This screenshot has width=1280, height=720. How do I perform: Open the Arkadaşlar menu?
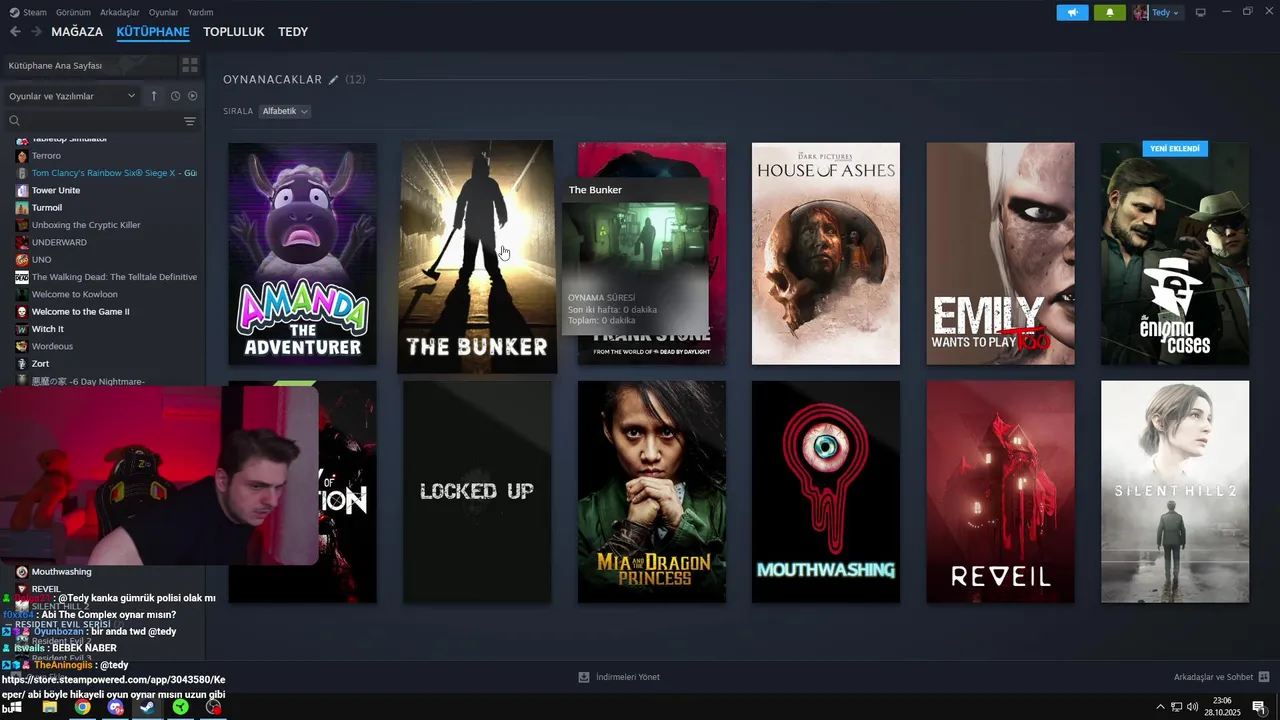coord(120,12)
